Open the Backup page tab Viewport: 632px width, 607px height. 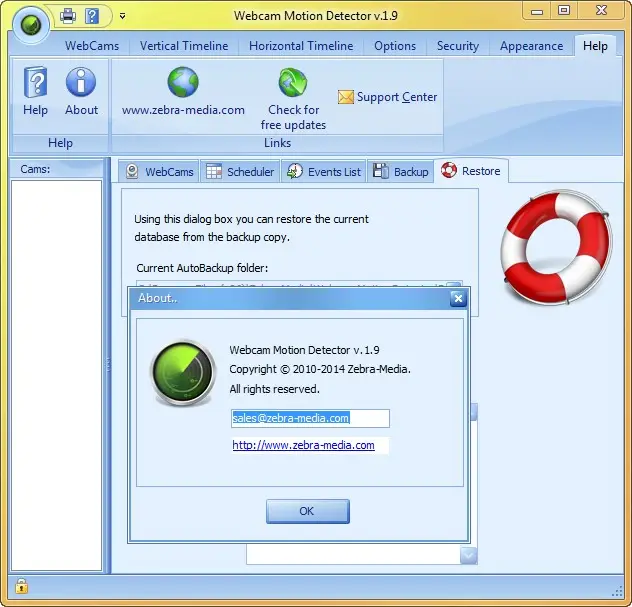(x=400, y=172)
